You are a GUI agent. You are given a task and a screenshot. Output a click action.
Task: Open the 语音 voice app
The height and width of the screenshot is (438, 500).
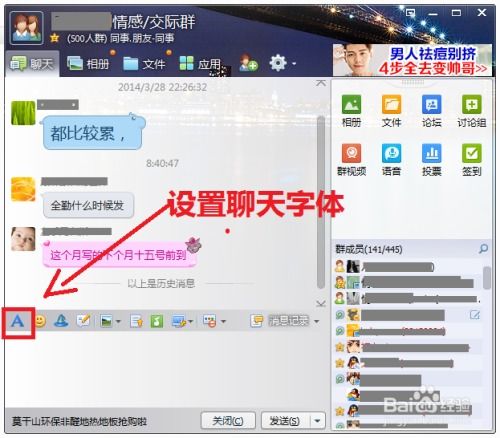pos(391,160)
